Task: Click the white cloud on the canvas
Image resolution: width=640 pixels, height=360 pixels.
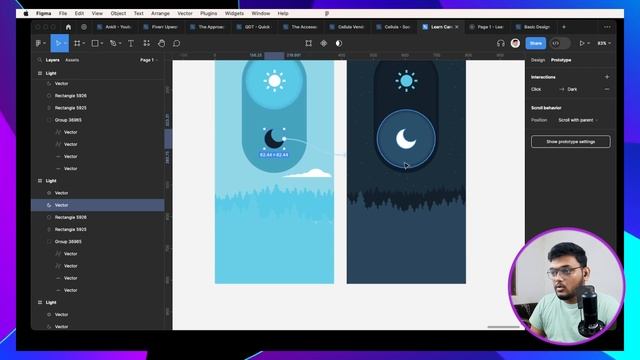Action: pyautogui.click(x=308, y=173)
